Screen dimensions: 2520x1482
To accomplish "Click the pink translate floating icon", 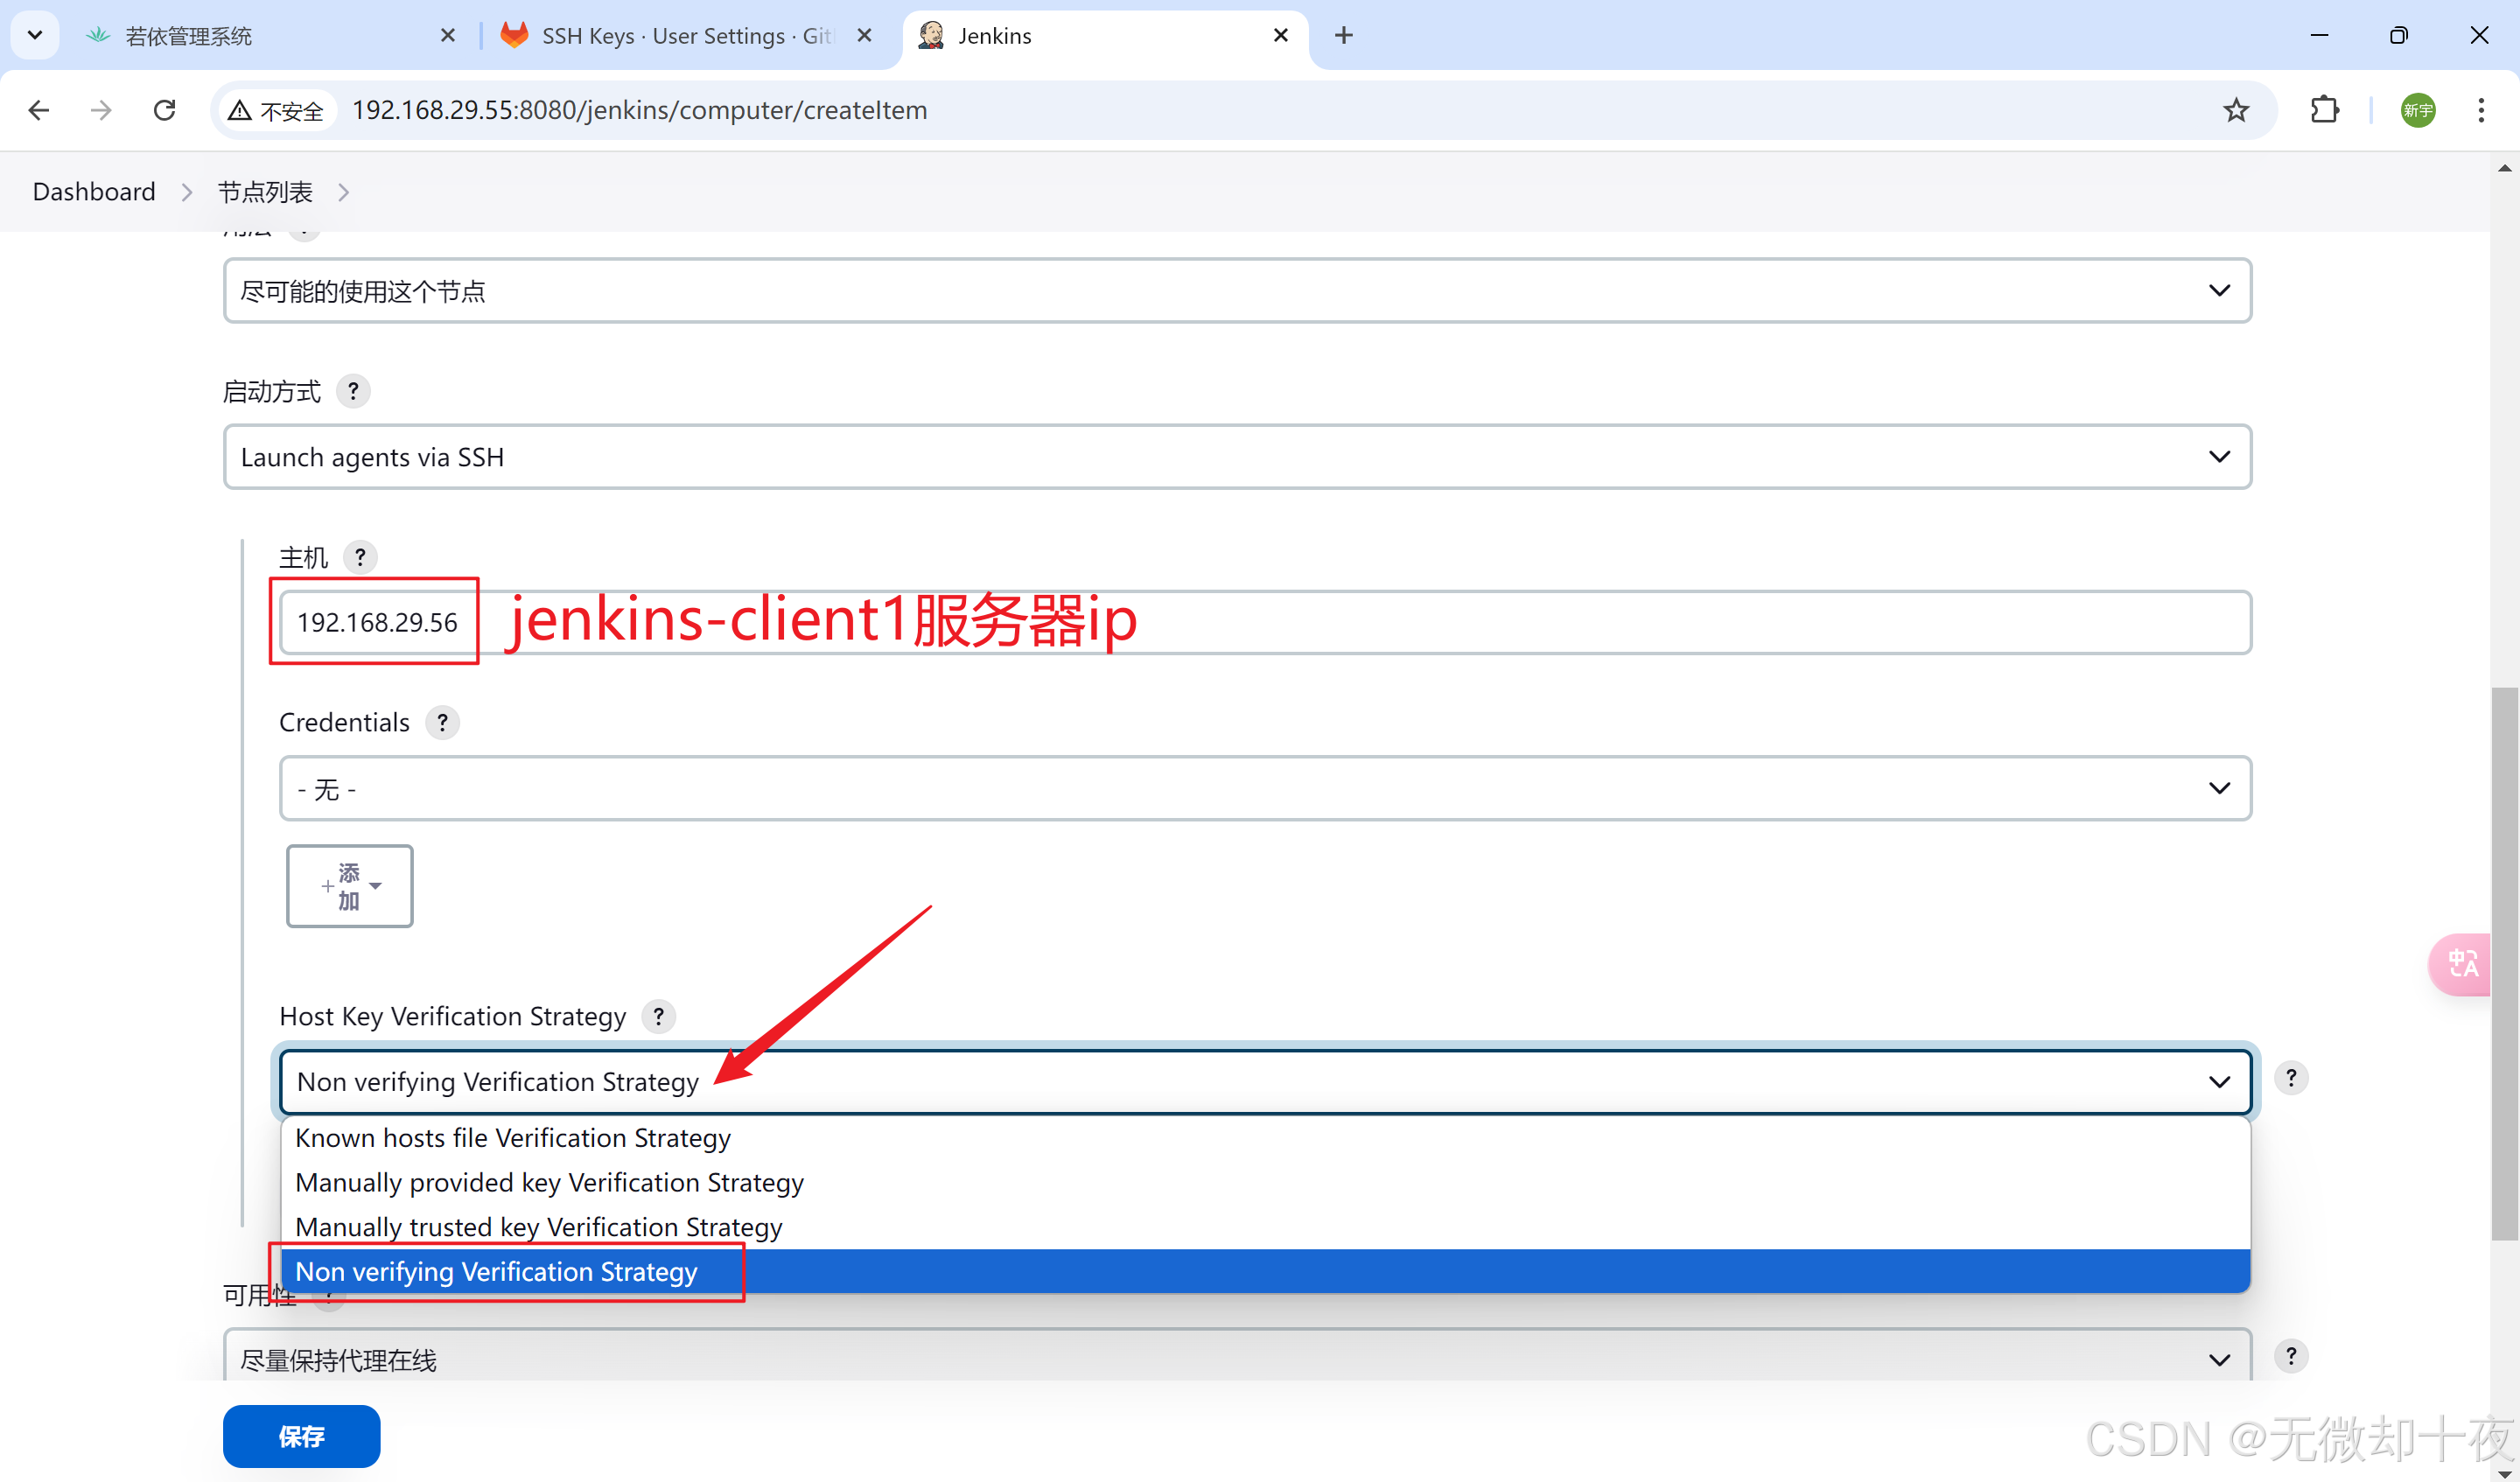I will 2462,964.
